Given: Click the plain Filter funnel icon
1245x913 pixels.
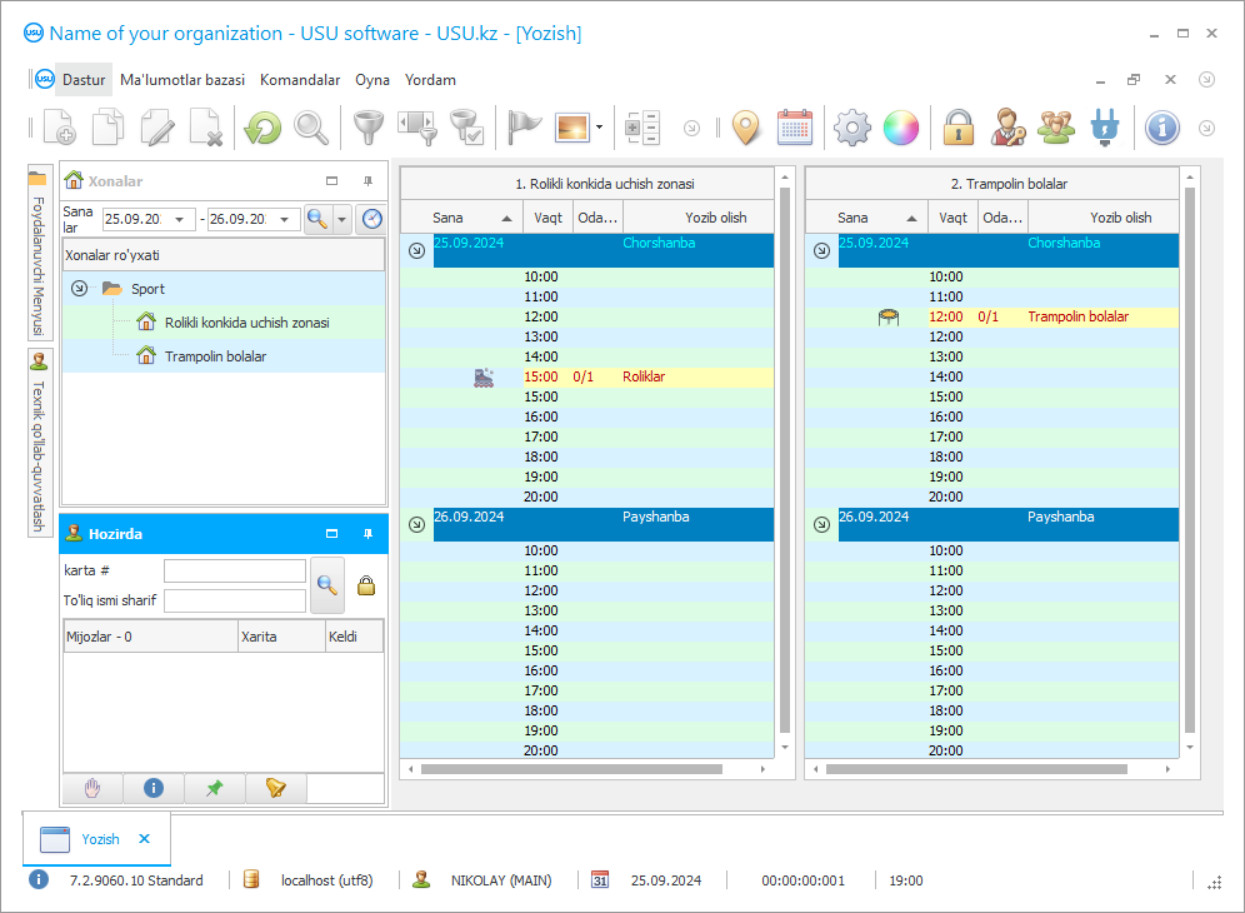Looking at the screenshot, I should click(369, 128).
